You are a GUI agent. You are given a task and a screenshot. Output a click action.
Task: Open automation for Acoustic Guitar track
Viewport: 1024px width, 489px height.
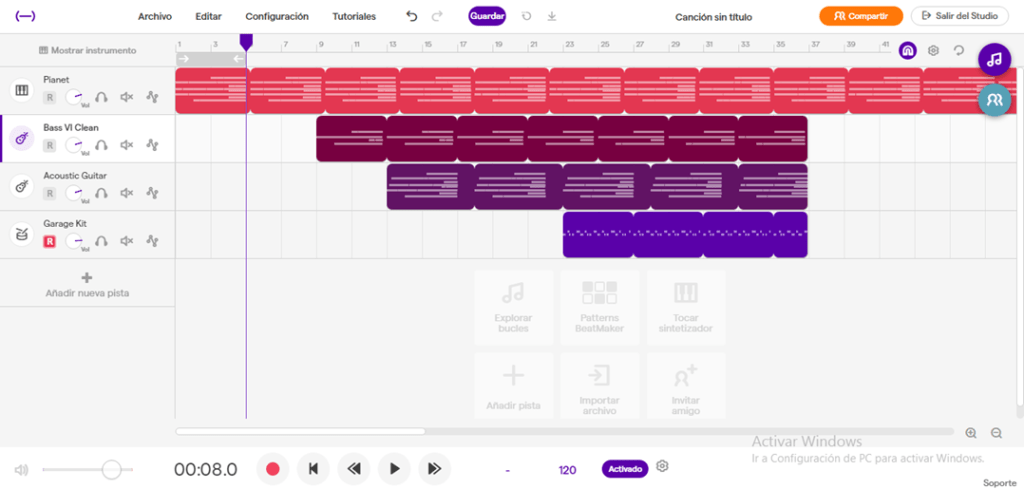pyautogui.click(x=153, y=193)
